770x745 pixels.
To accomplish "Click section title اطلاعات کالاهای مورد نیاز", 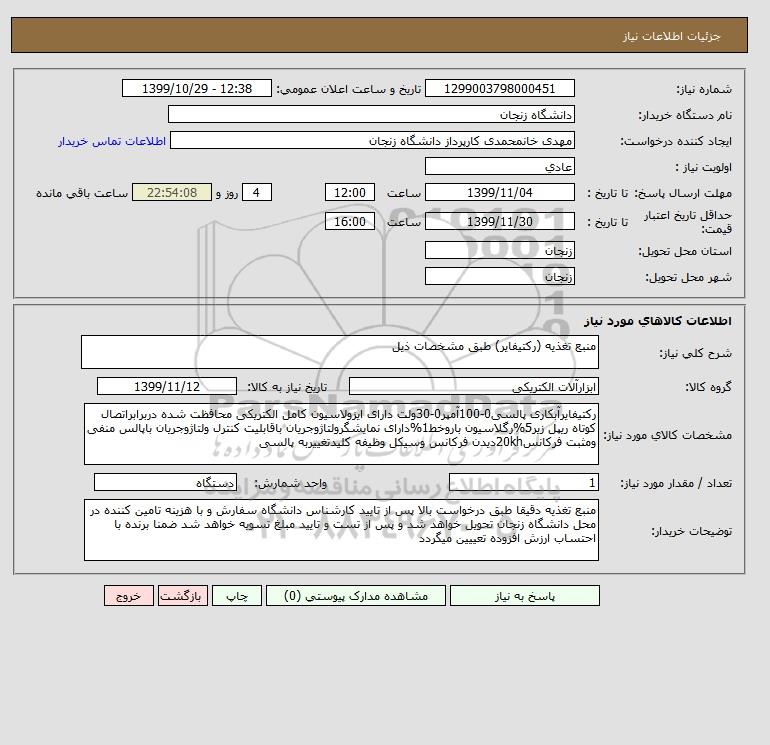I will [658, 321].
